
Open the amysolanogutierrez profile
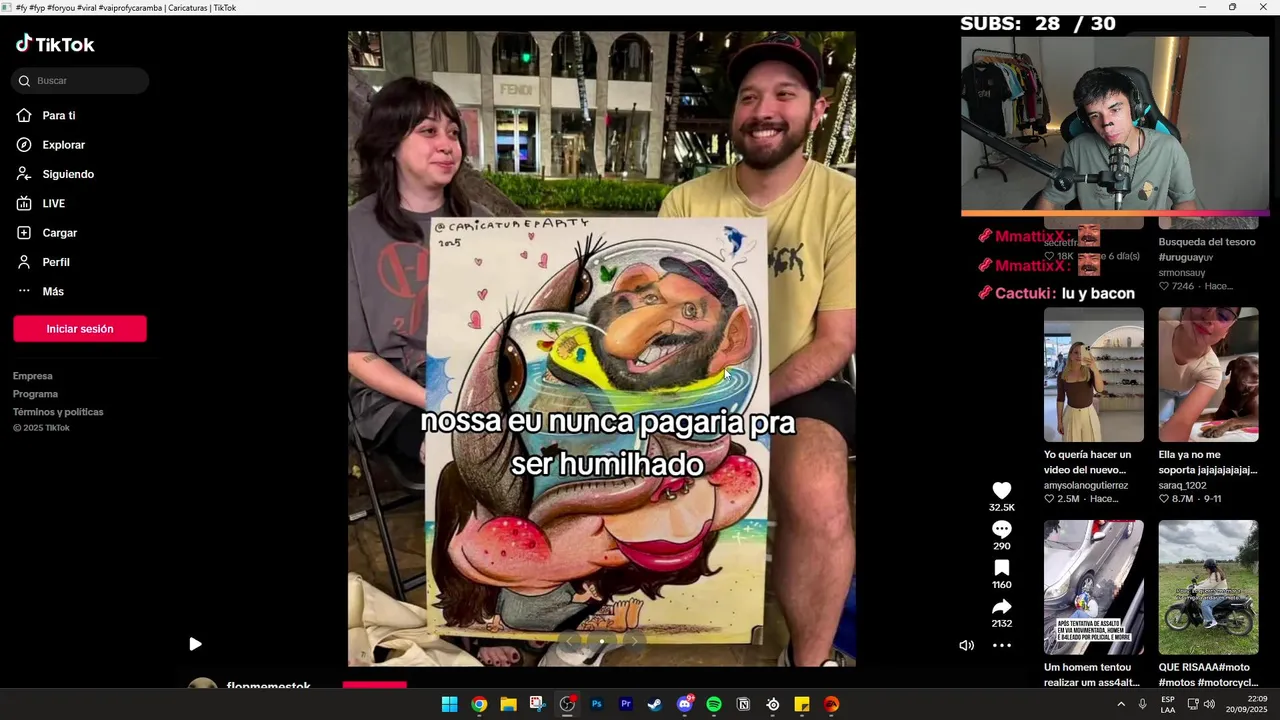tap(1086, 485)
